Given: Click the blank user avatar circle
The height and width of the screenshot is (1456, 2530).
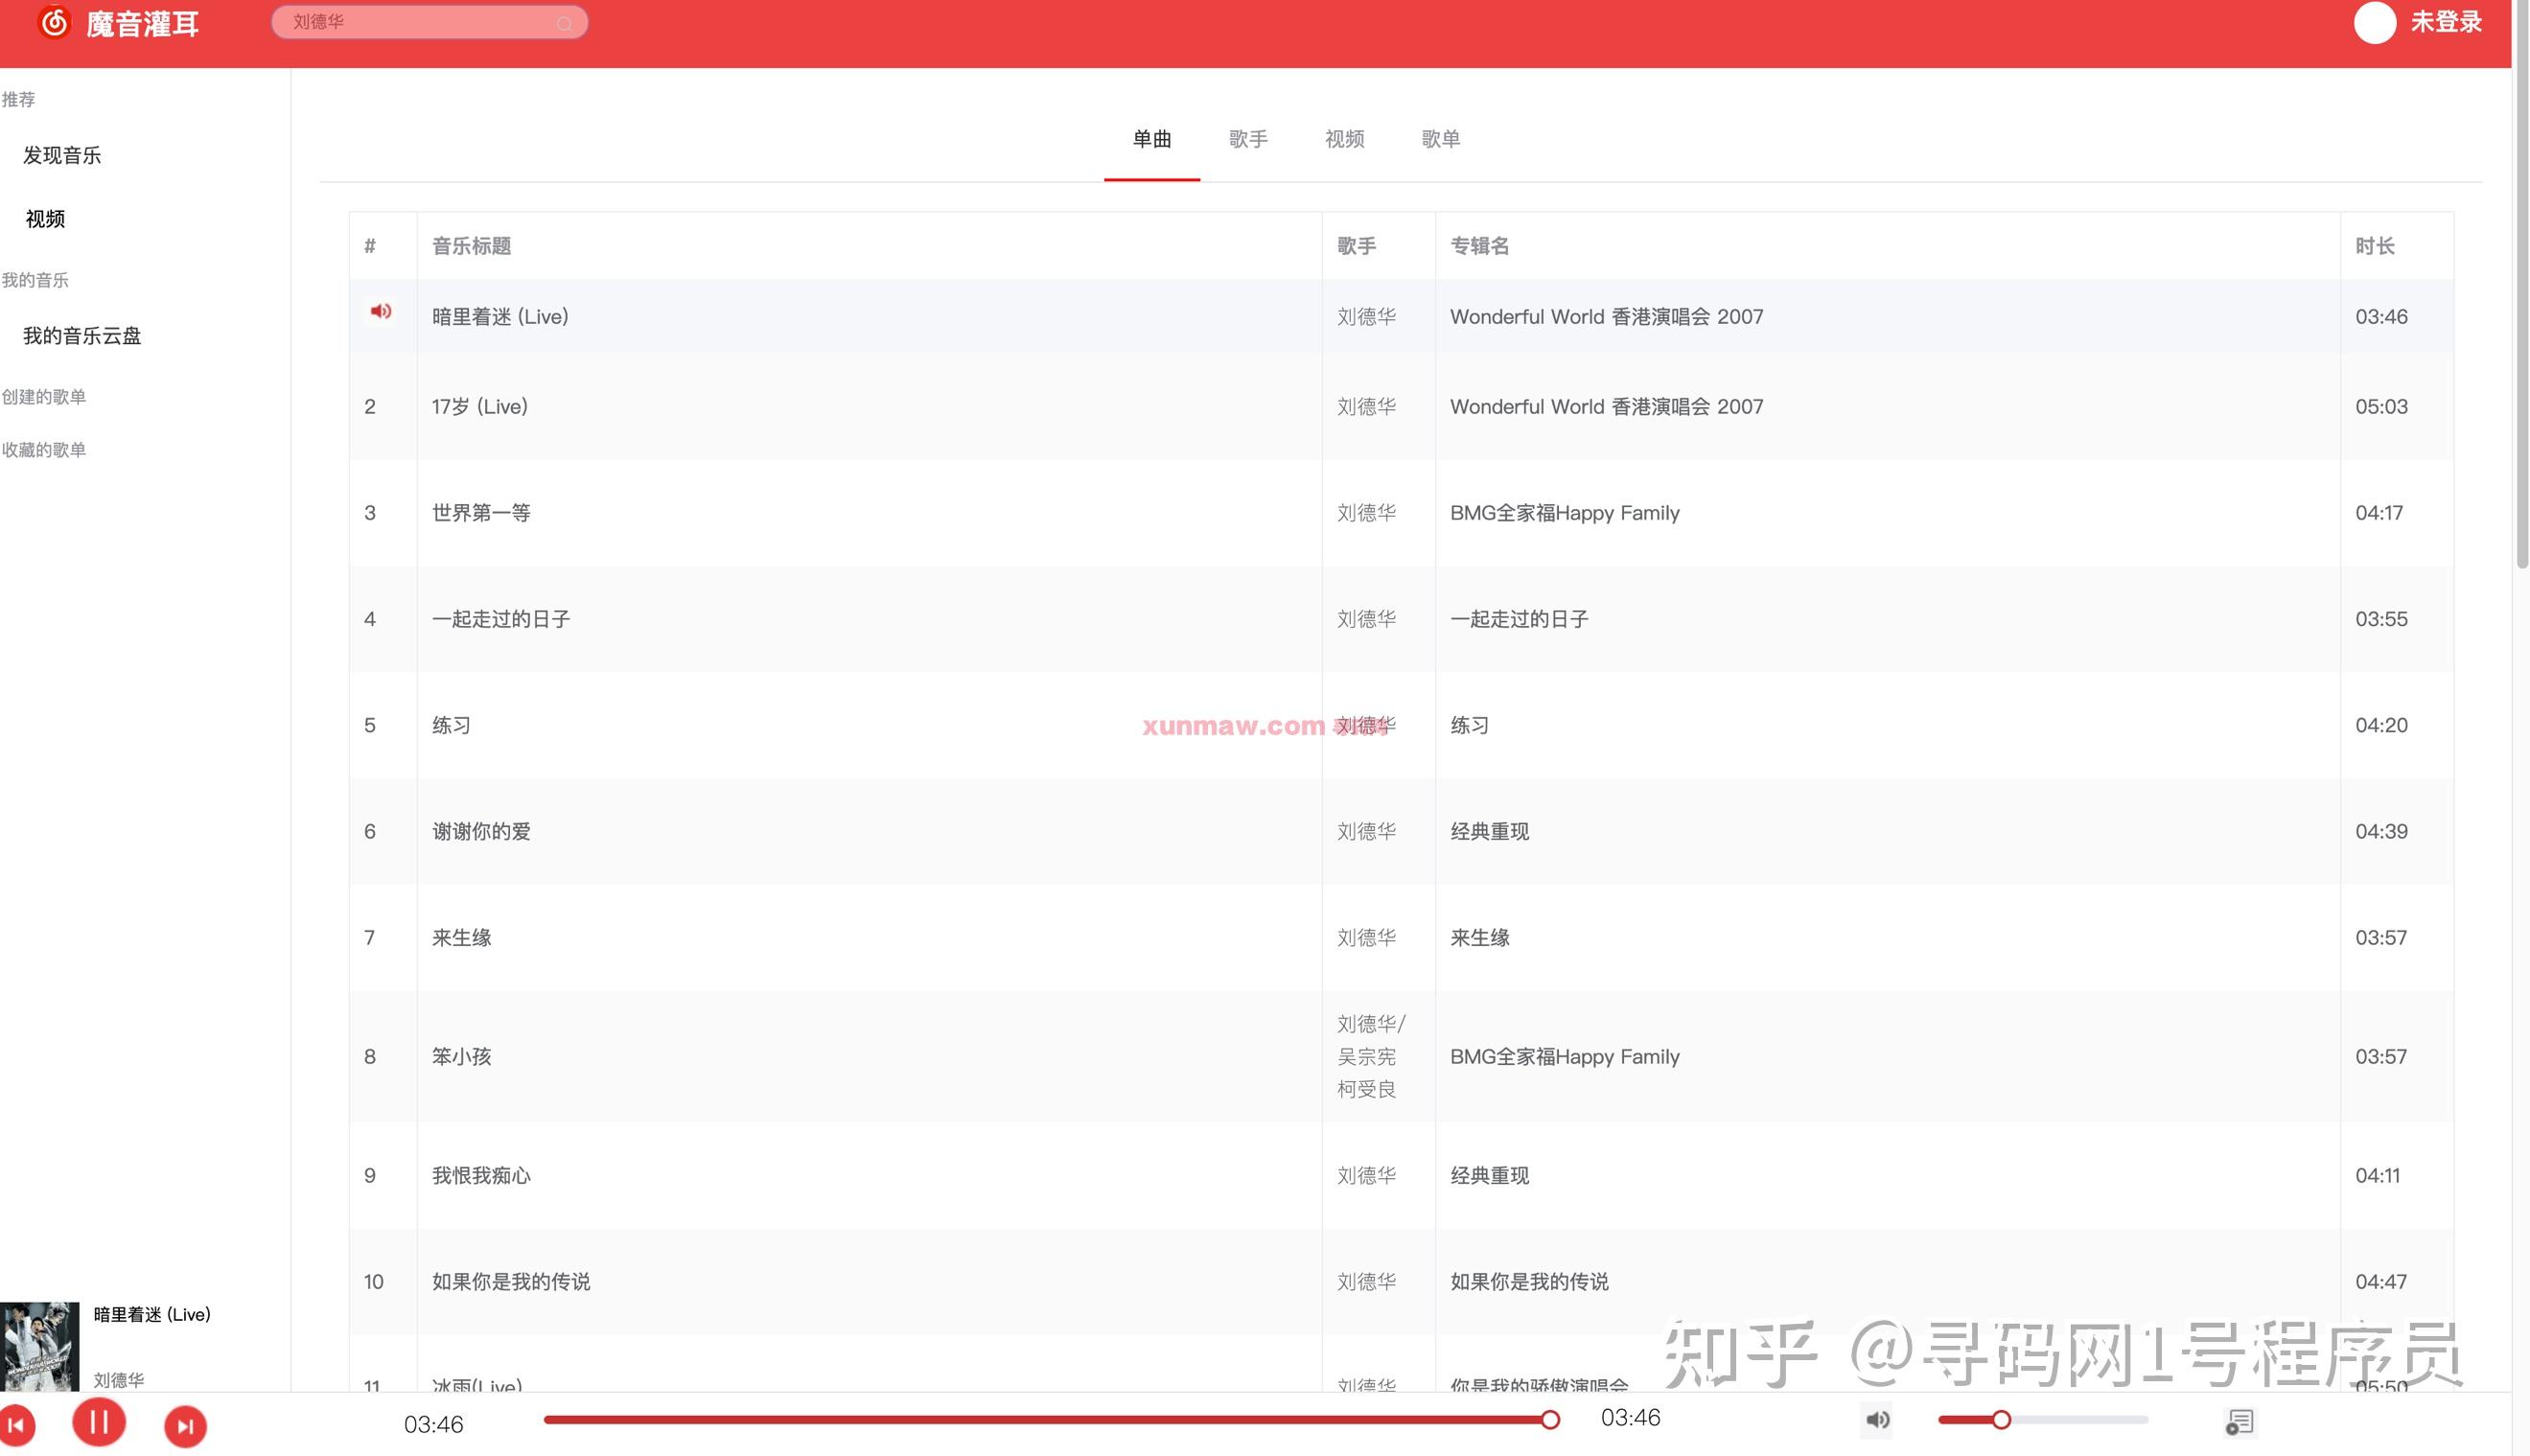Looking at the screenshot, I should (2375, 24).
